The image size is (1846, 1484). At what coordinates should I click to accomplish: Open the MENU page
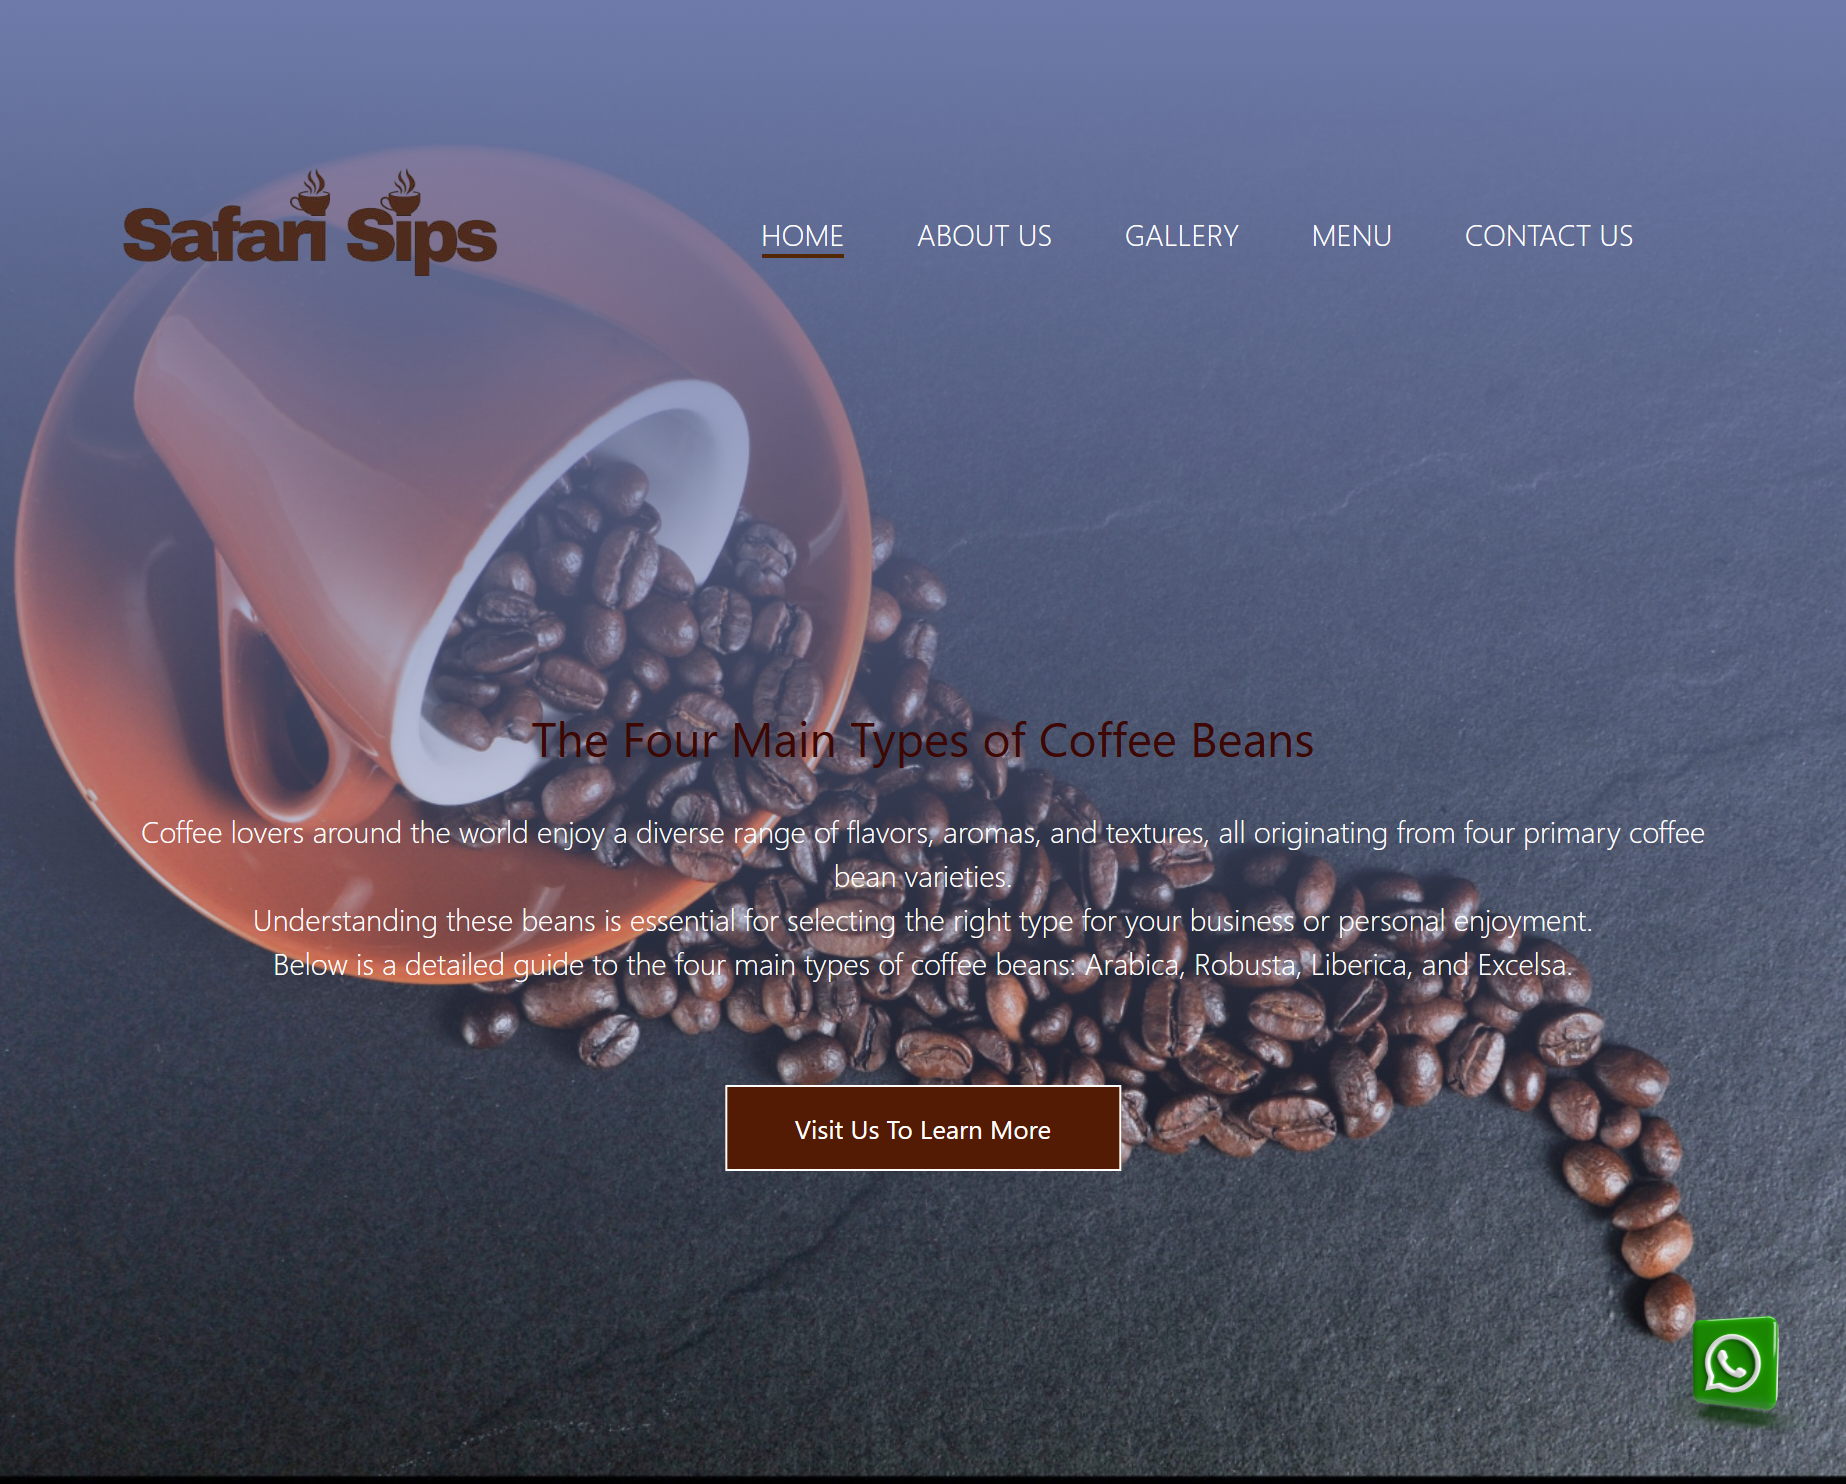pos(1351,236)
